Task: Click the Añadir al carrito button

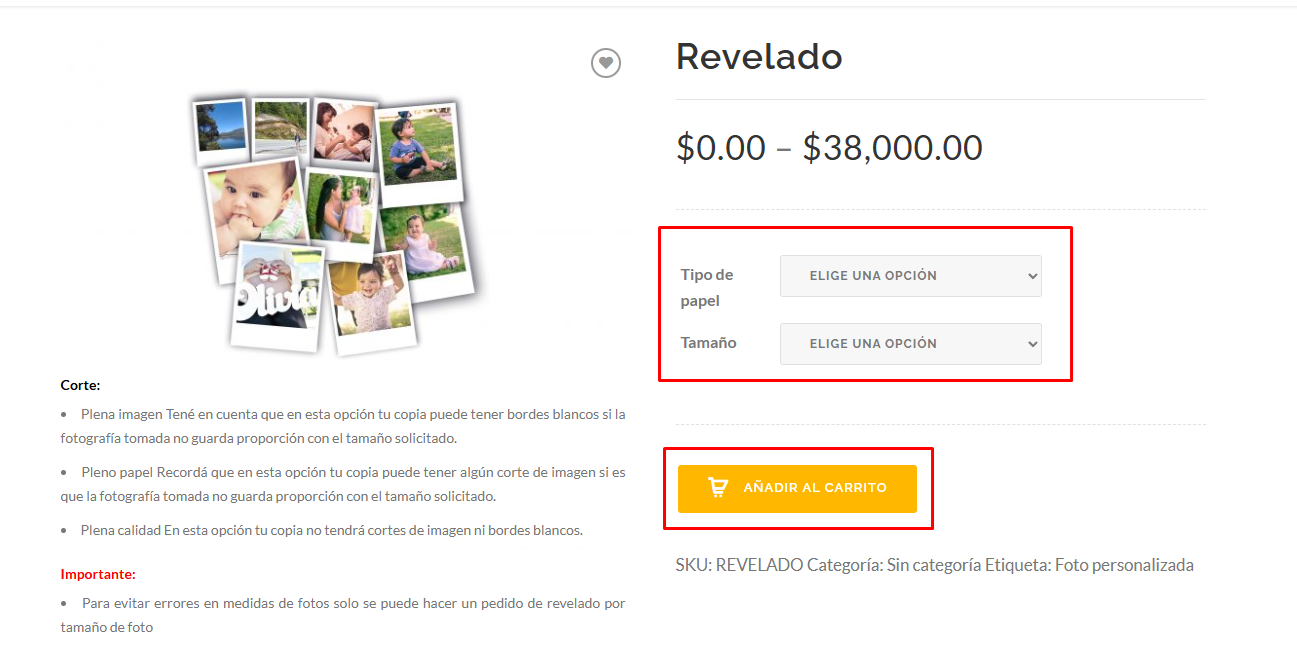Action: point(797,489)
